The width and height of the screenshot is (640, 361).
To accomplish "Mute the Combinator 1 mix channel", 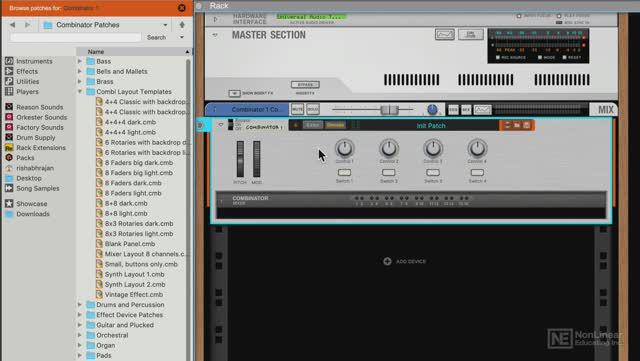I will click(298, 109).
